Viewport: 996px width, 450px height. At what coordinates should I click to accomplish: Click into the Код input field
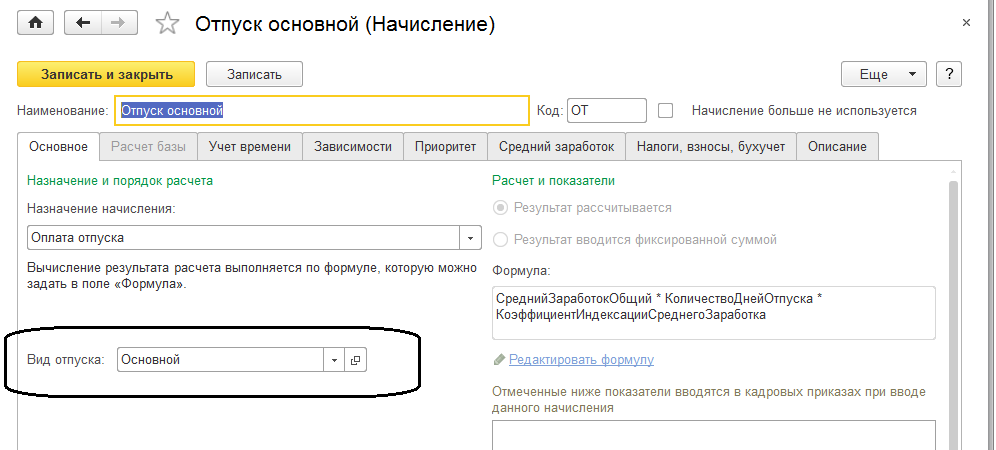coord(606,111)
